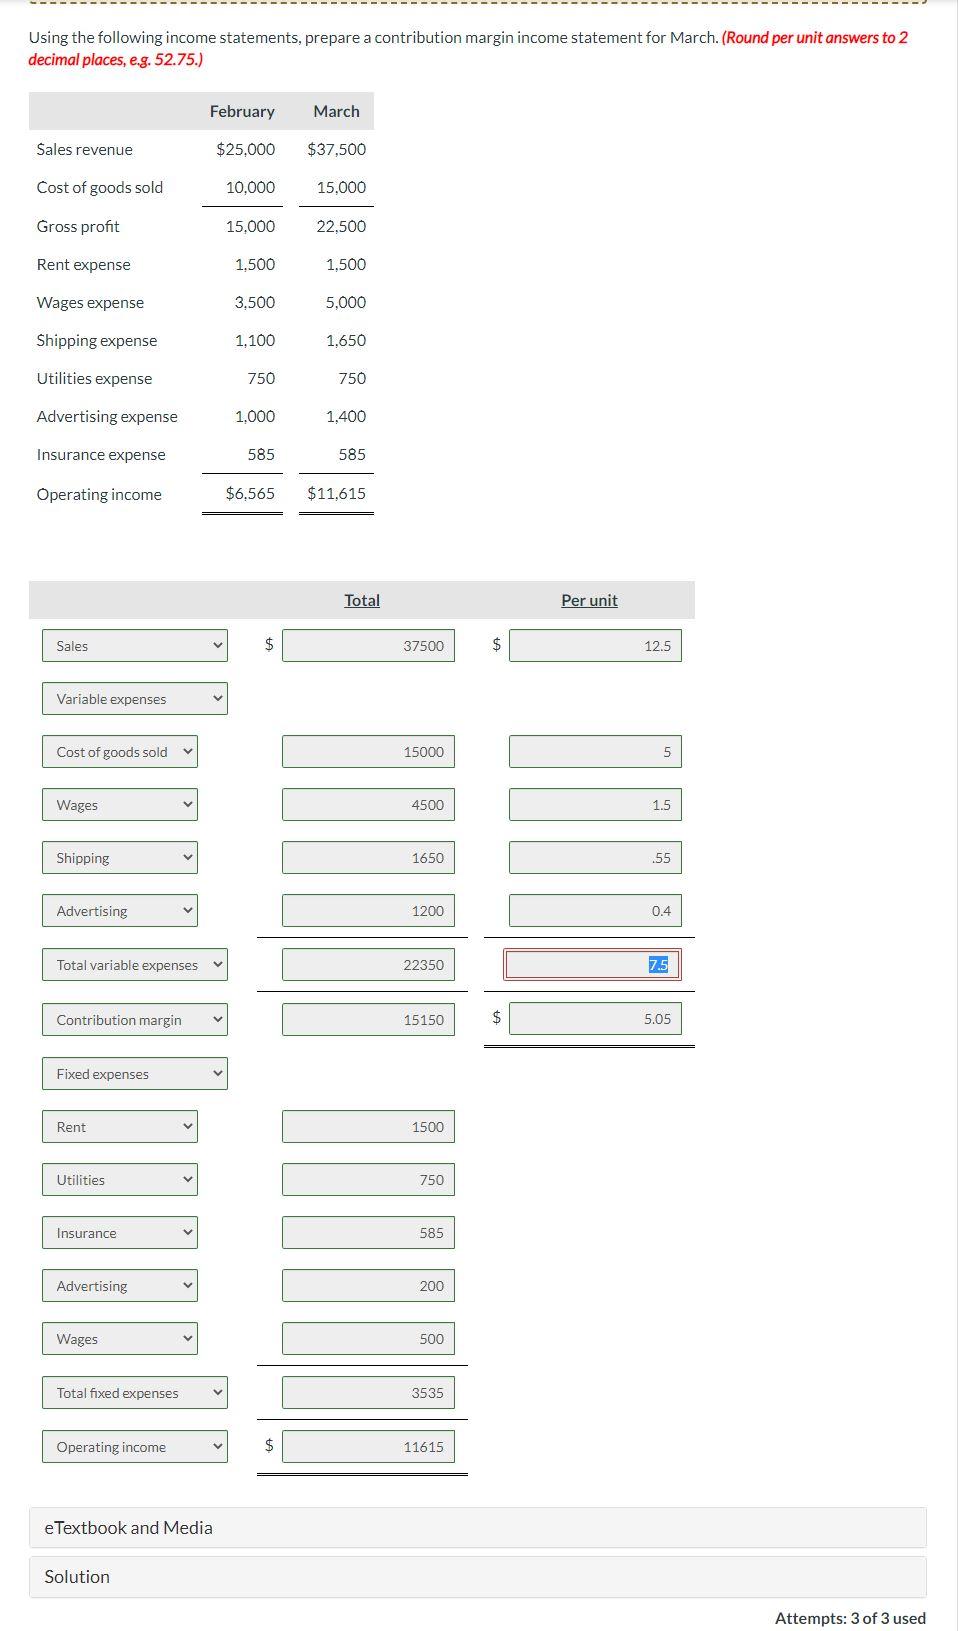Open the Fixed expenses dropdown

click(x=135, y=1073)
